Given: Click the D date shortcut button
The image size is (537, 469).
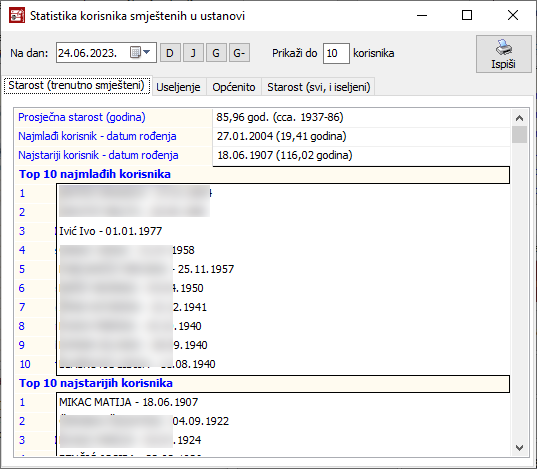Looking at the screenshot, I should [170, 53].
